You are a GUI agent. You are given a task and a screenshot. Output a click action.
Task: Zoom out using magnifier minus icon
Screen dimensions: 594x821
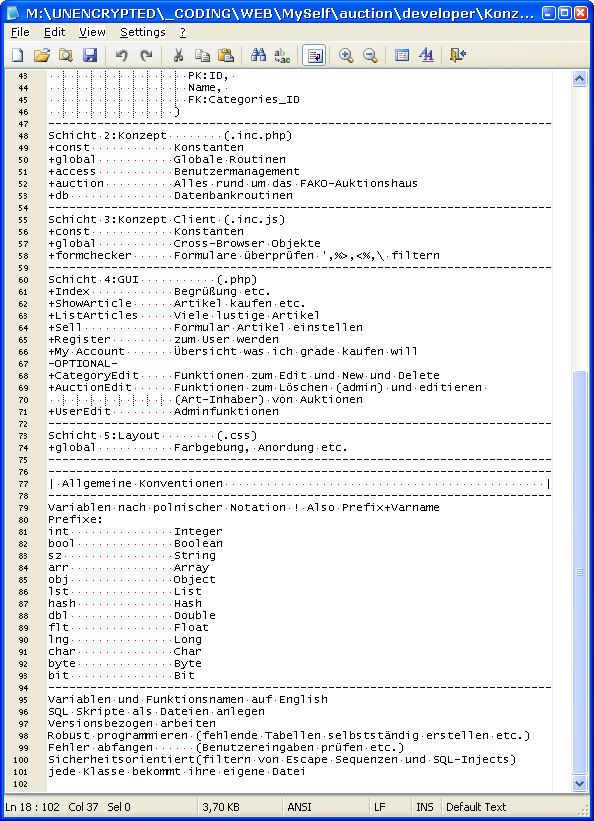click(x=370, y=55)
